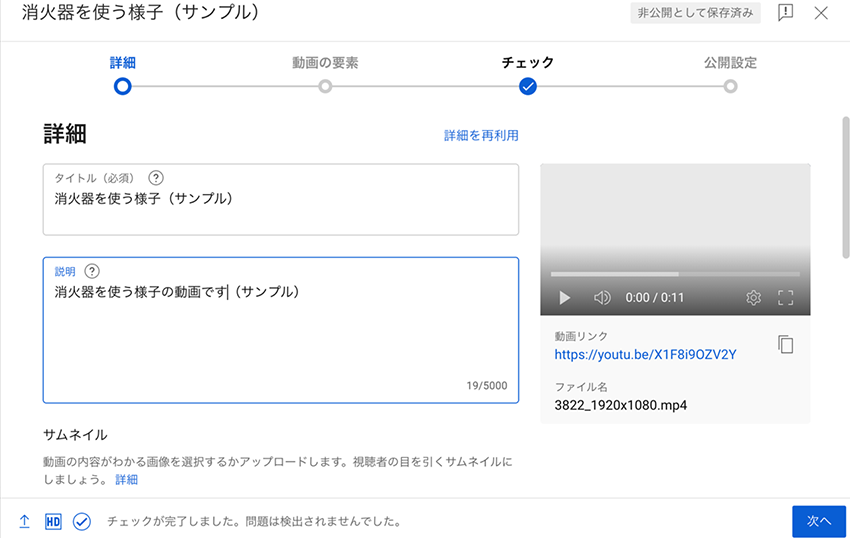Click help icon next to タイトル label
This screenshot has width=850, height=538.
[156, 178]
